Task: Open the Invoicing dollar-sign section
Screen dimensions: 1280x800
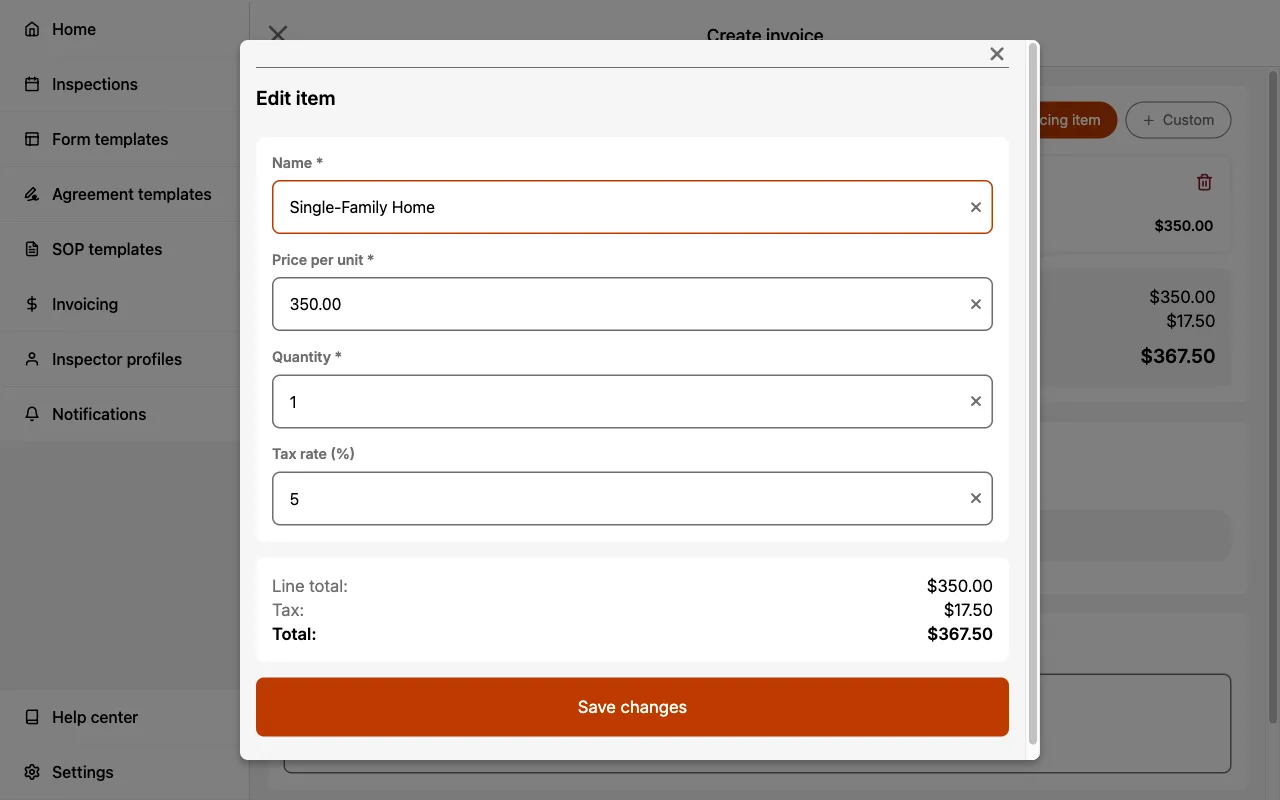Action: (85, 304)
